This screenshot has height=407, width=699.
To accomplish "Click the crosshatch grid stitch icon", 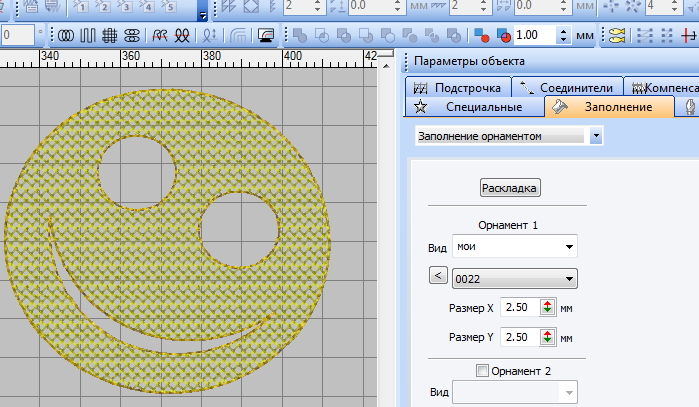I will (x=109, y=35).
